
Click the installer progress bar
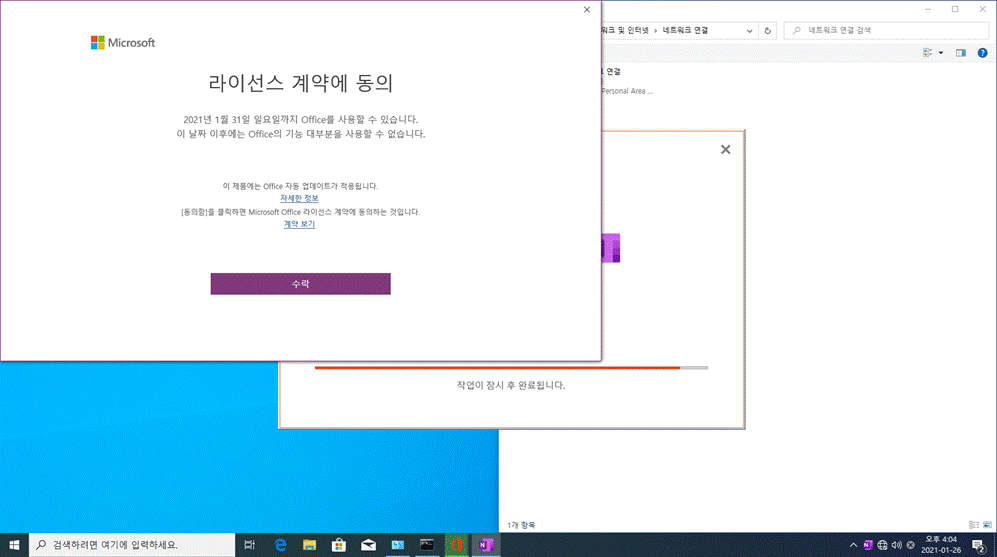click(x=511, y=368)
